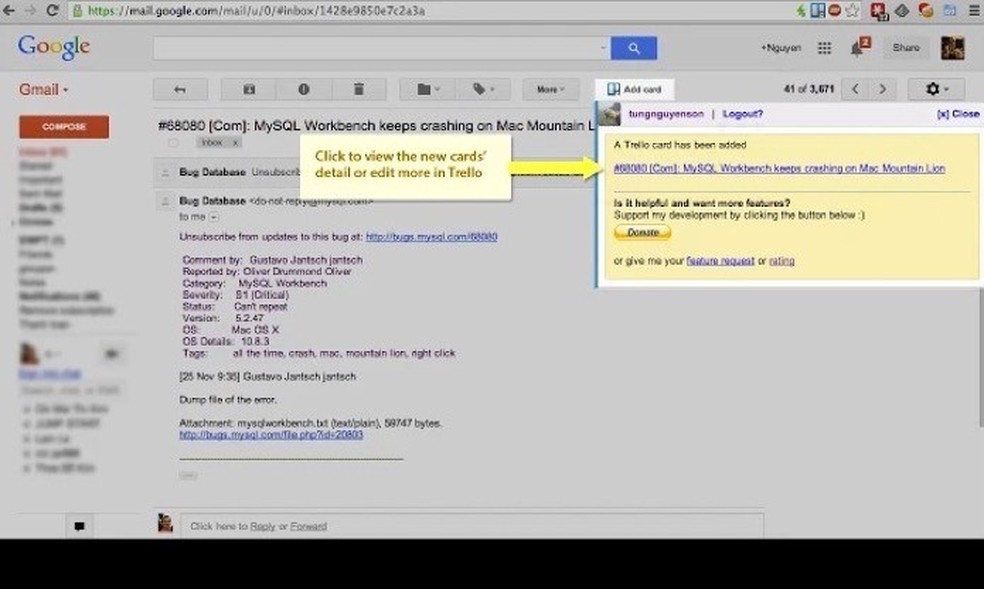This screenshot has width=984, height=589.
Task: Open the Gmail search button
Action: click(x=633, y=47)
